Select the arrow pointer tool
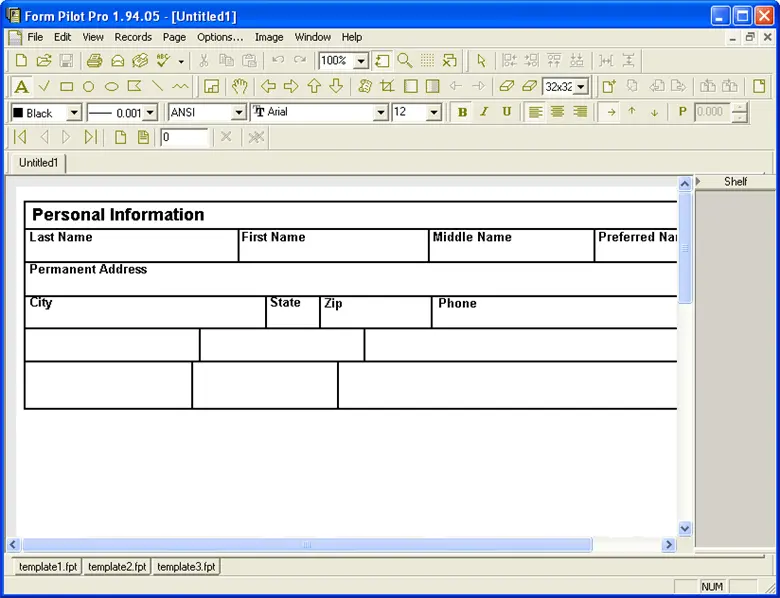The height and width of the screenshot is (598, 780). pos(481,61)
